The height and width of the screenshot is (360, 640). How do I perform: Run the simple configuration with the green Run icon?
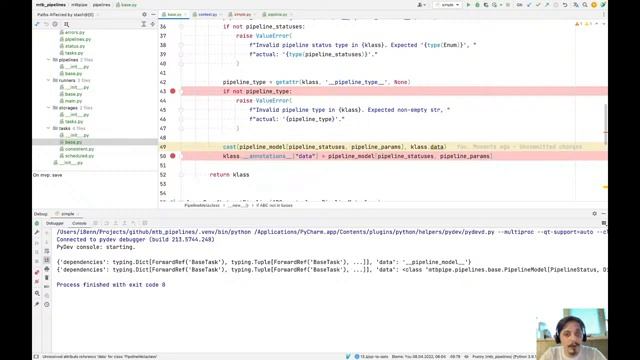coord(469,5)
